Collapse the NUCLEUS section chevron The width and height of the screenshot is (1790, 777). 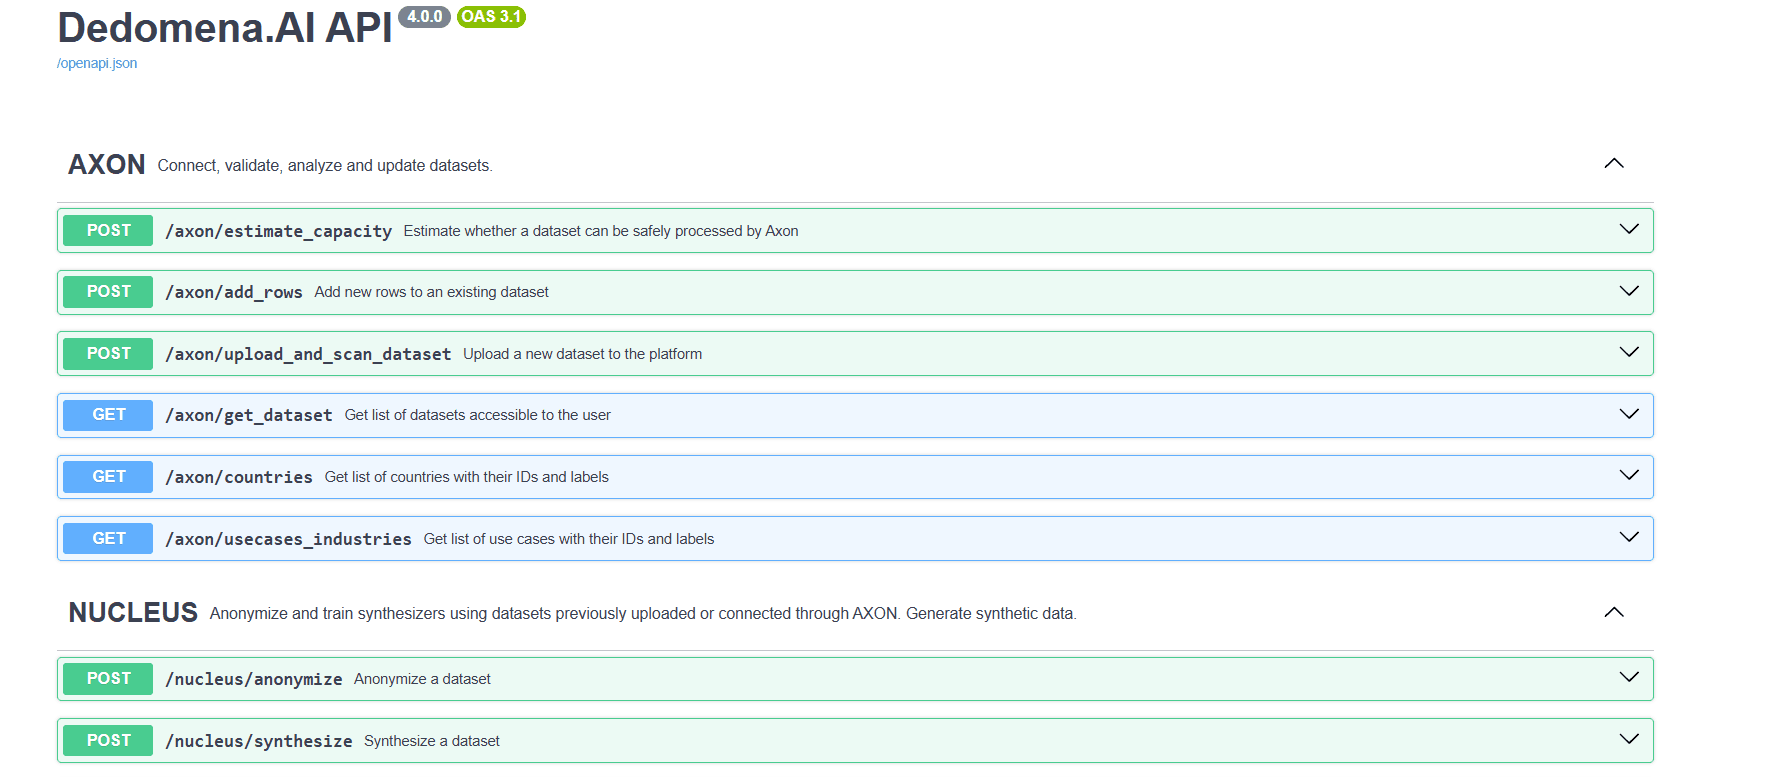pyautogui.click(x=1614, y=612)
